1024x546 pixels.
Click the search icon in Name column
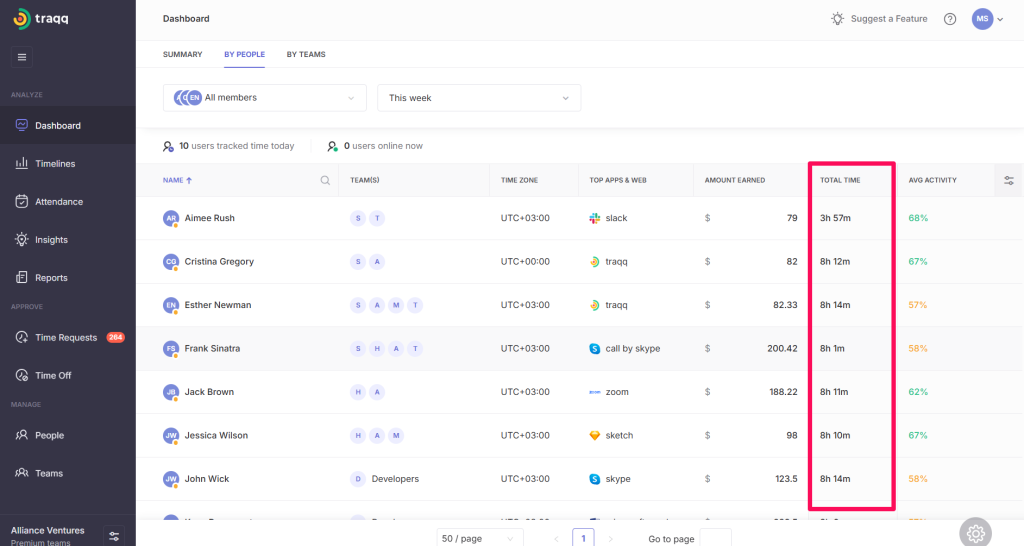(325, 181)
